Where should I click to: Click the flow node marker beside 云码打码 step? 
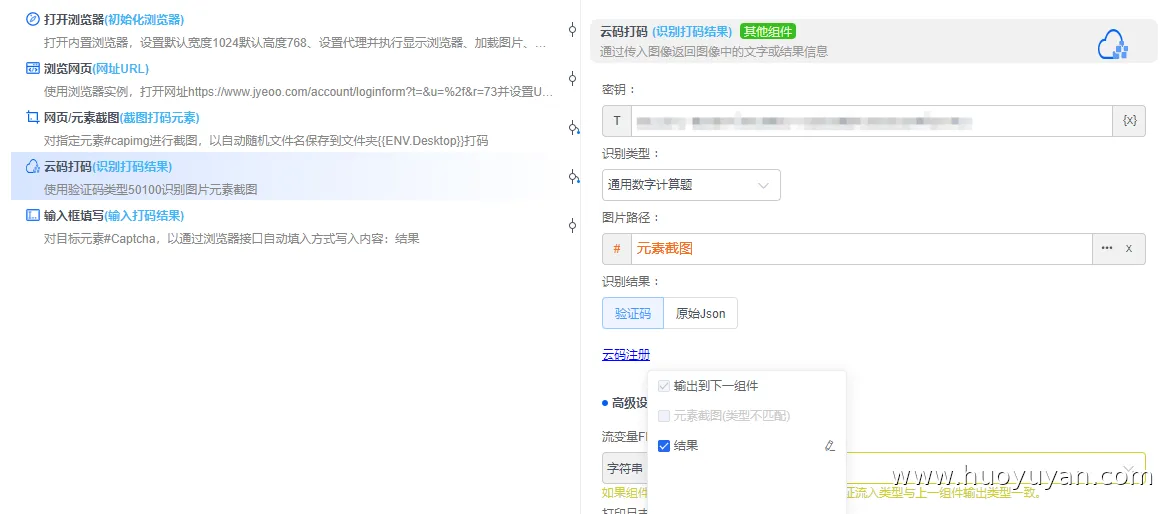pos(573,177)
